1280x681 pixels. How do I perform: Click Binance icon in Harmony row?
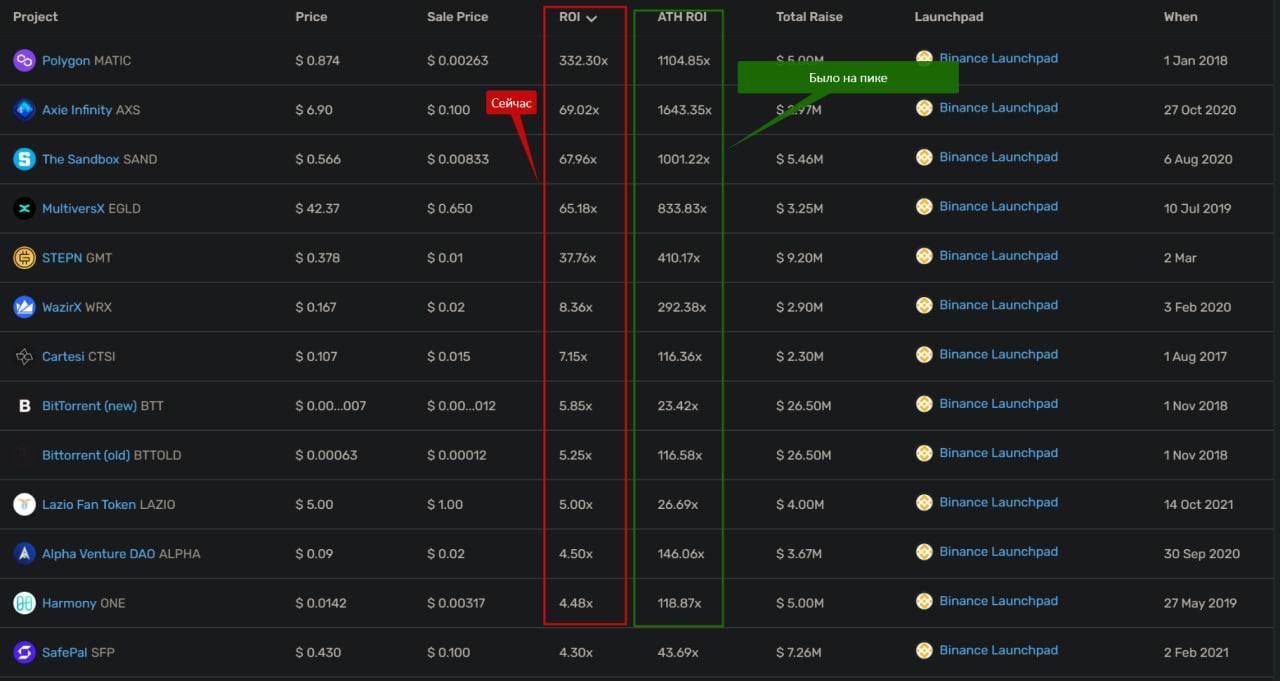924,601
